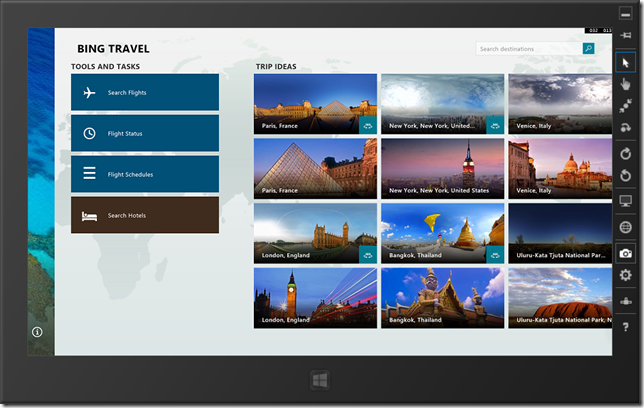This screenshot has width=644, height=408.
Task: Open change resolution monitor icon
Action: [625, 201]
